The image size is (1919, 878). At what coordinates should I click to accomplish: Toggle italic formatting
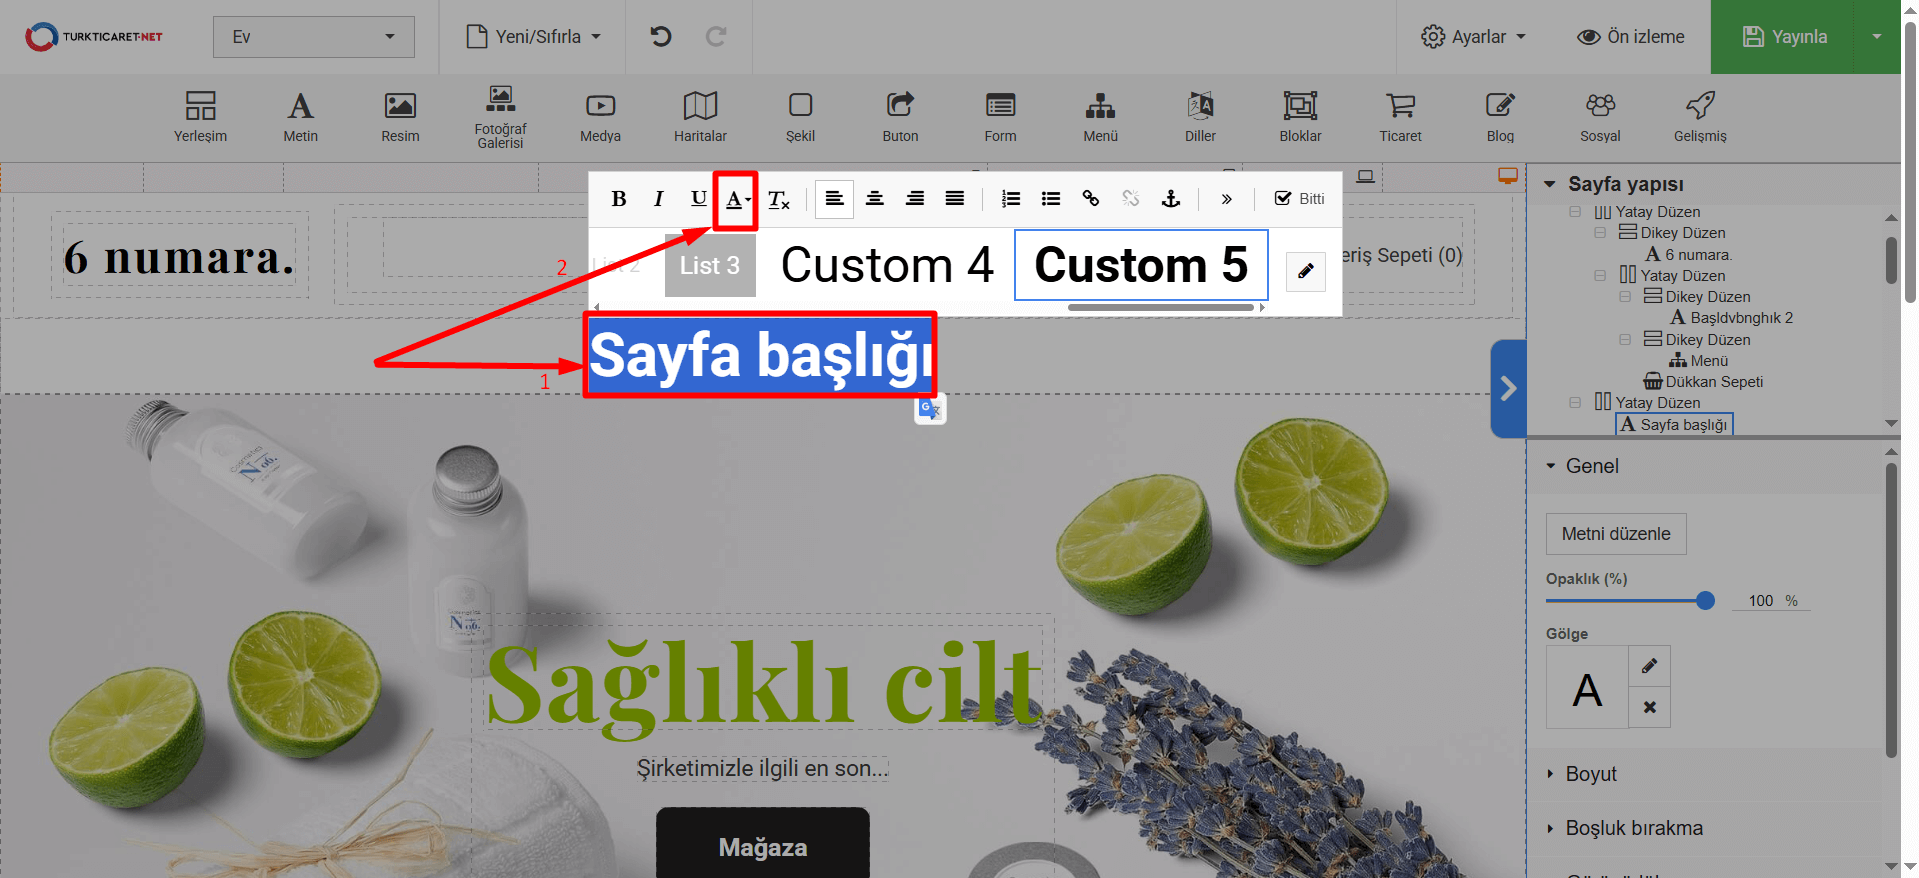[658, 199]
